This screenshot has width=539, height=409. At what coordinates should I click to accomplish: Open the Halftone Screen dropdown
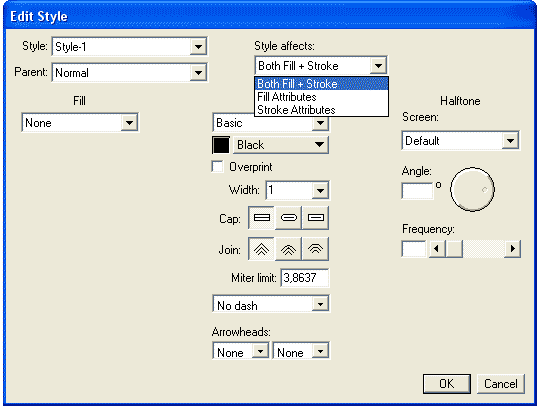460,141
